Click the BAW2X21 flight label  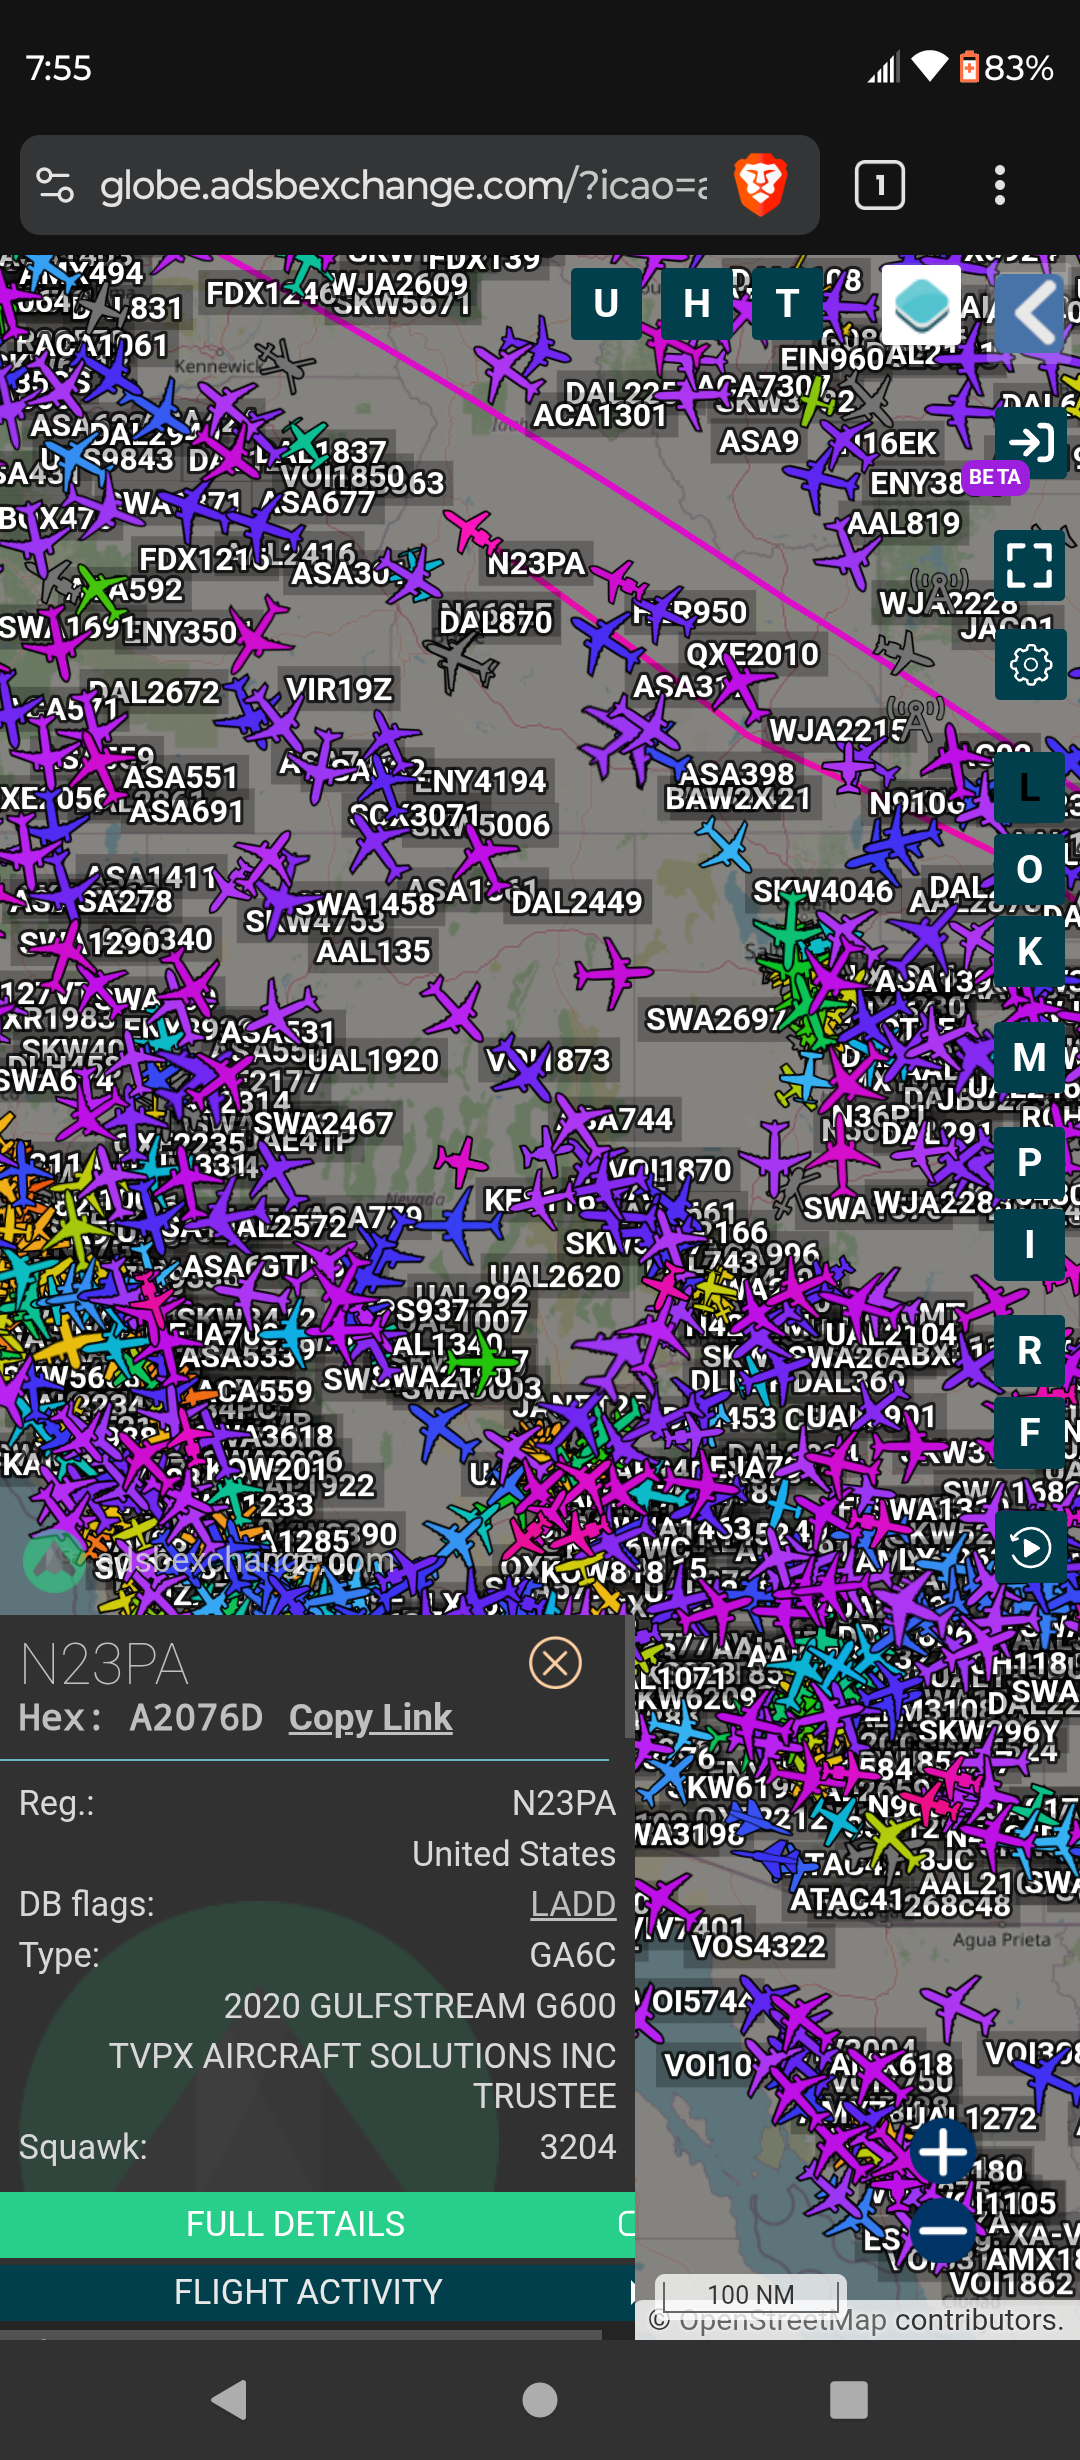[x=738, y=799]
